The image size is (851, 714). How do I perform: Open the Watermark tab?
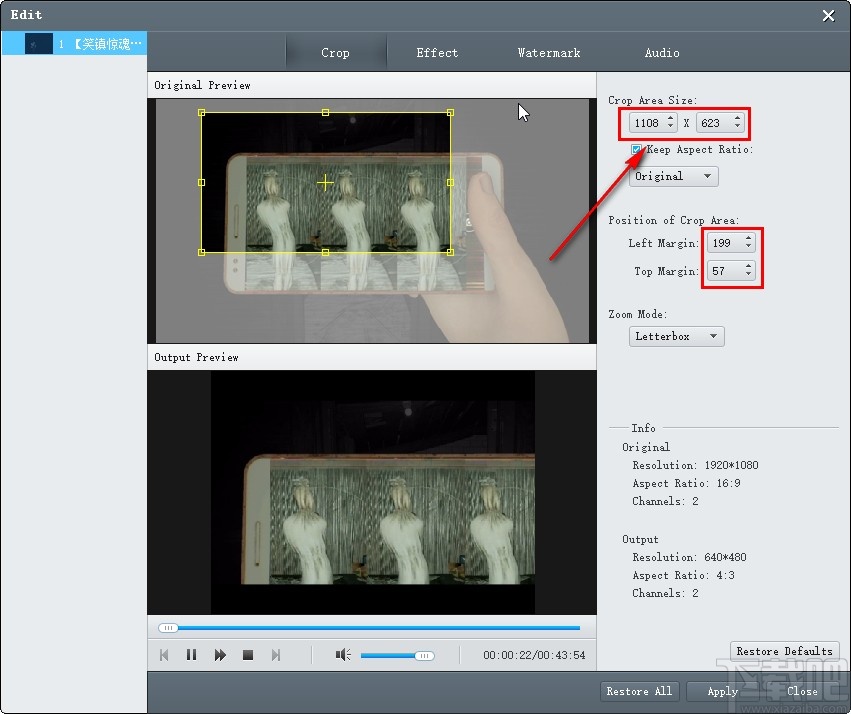pyautogui.click(x=549, y=53)
